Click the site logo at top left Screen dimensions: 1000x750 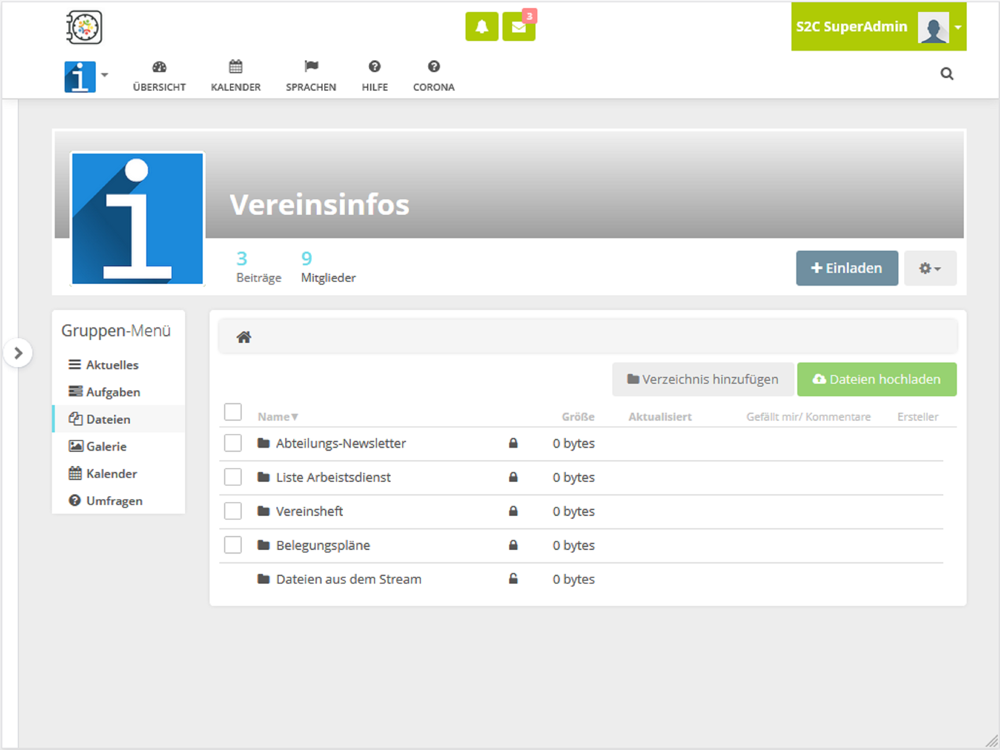[x=84, y=27]
